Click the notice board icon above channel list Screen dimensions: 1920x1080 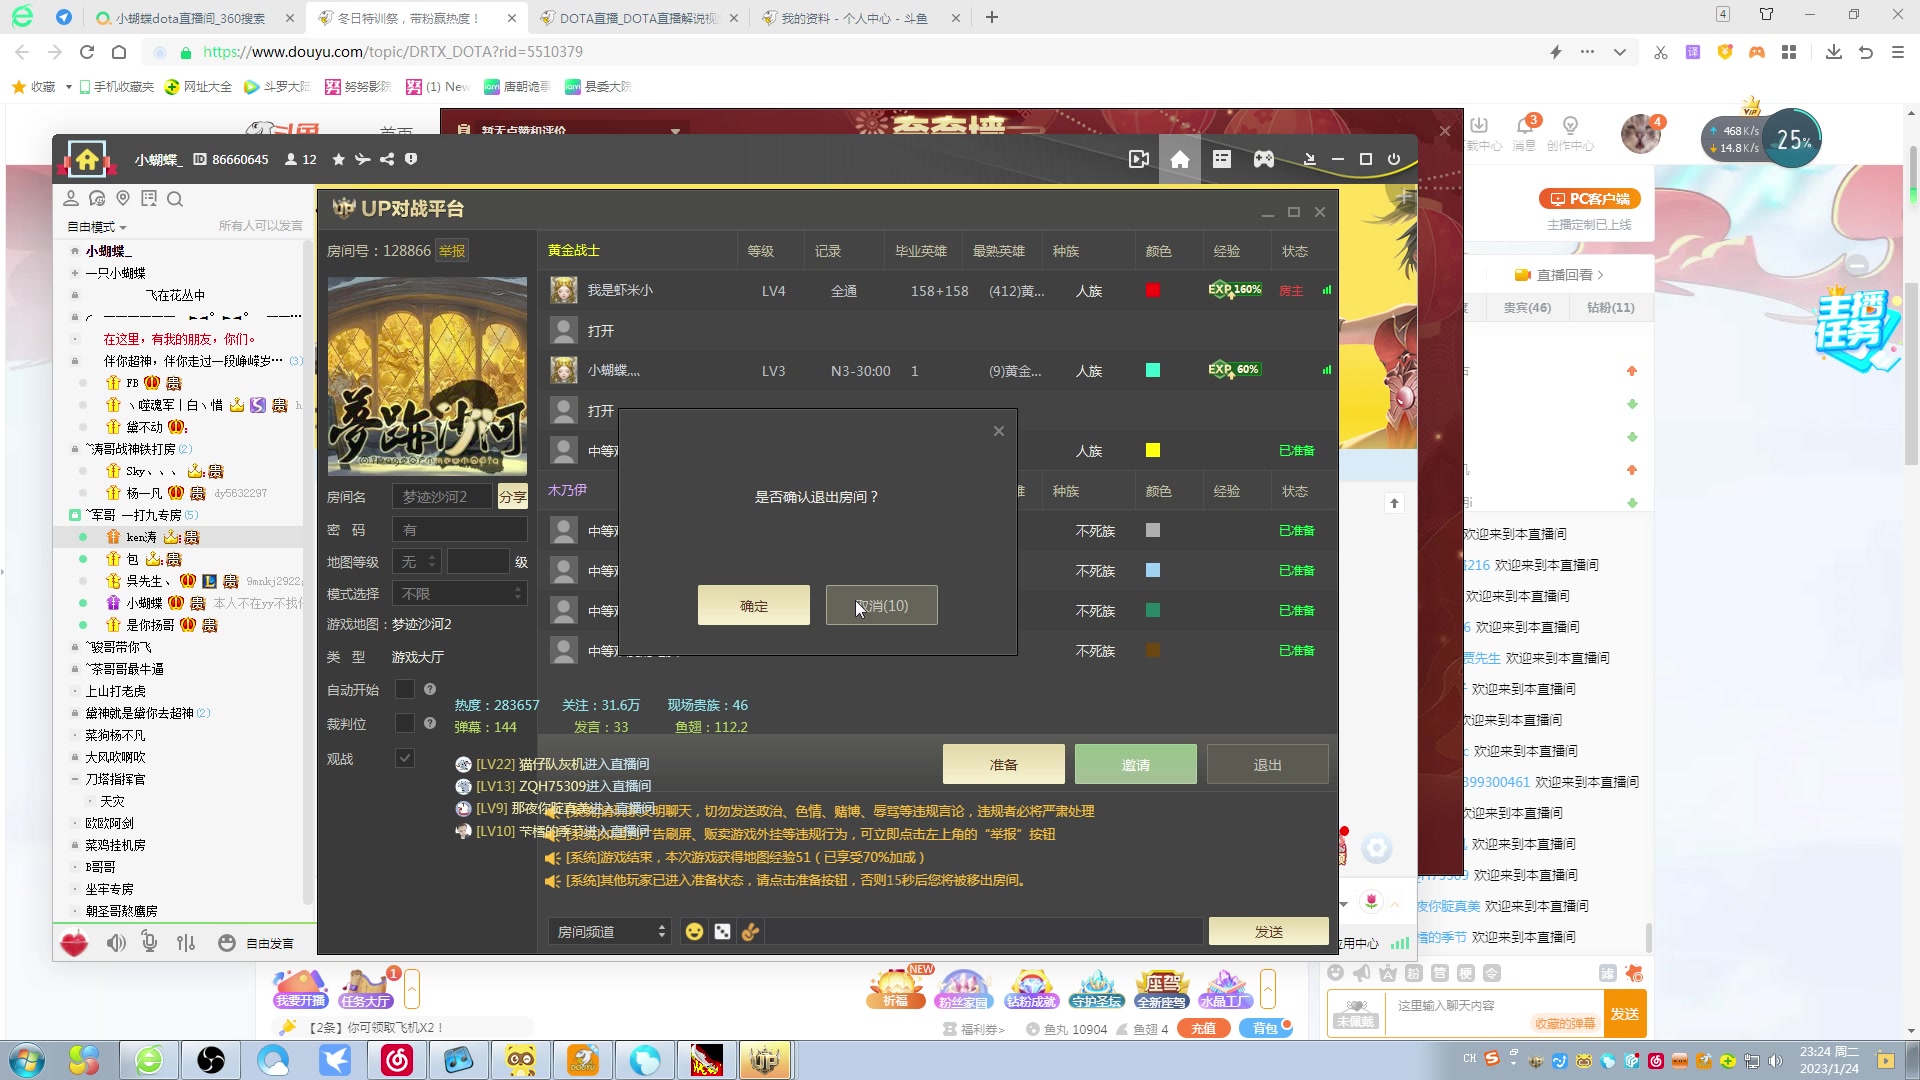149,198
